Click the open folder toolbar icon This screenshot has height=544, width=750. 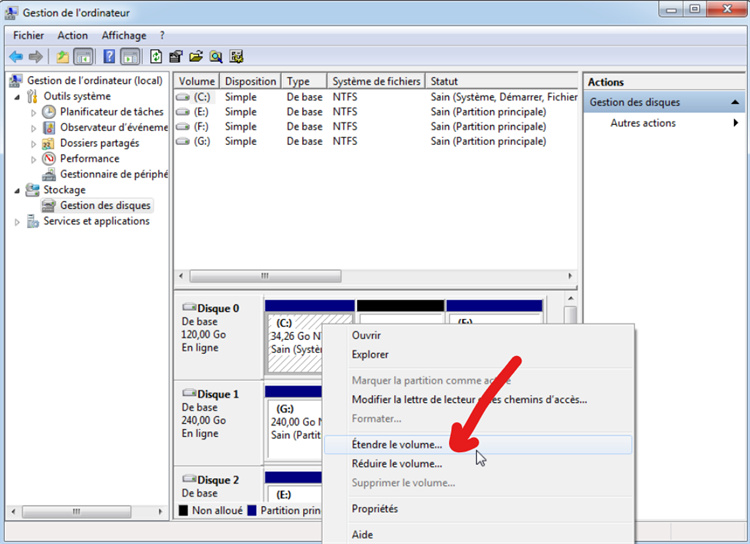coord(196,57)
